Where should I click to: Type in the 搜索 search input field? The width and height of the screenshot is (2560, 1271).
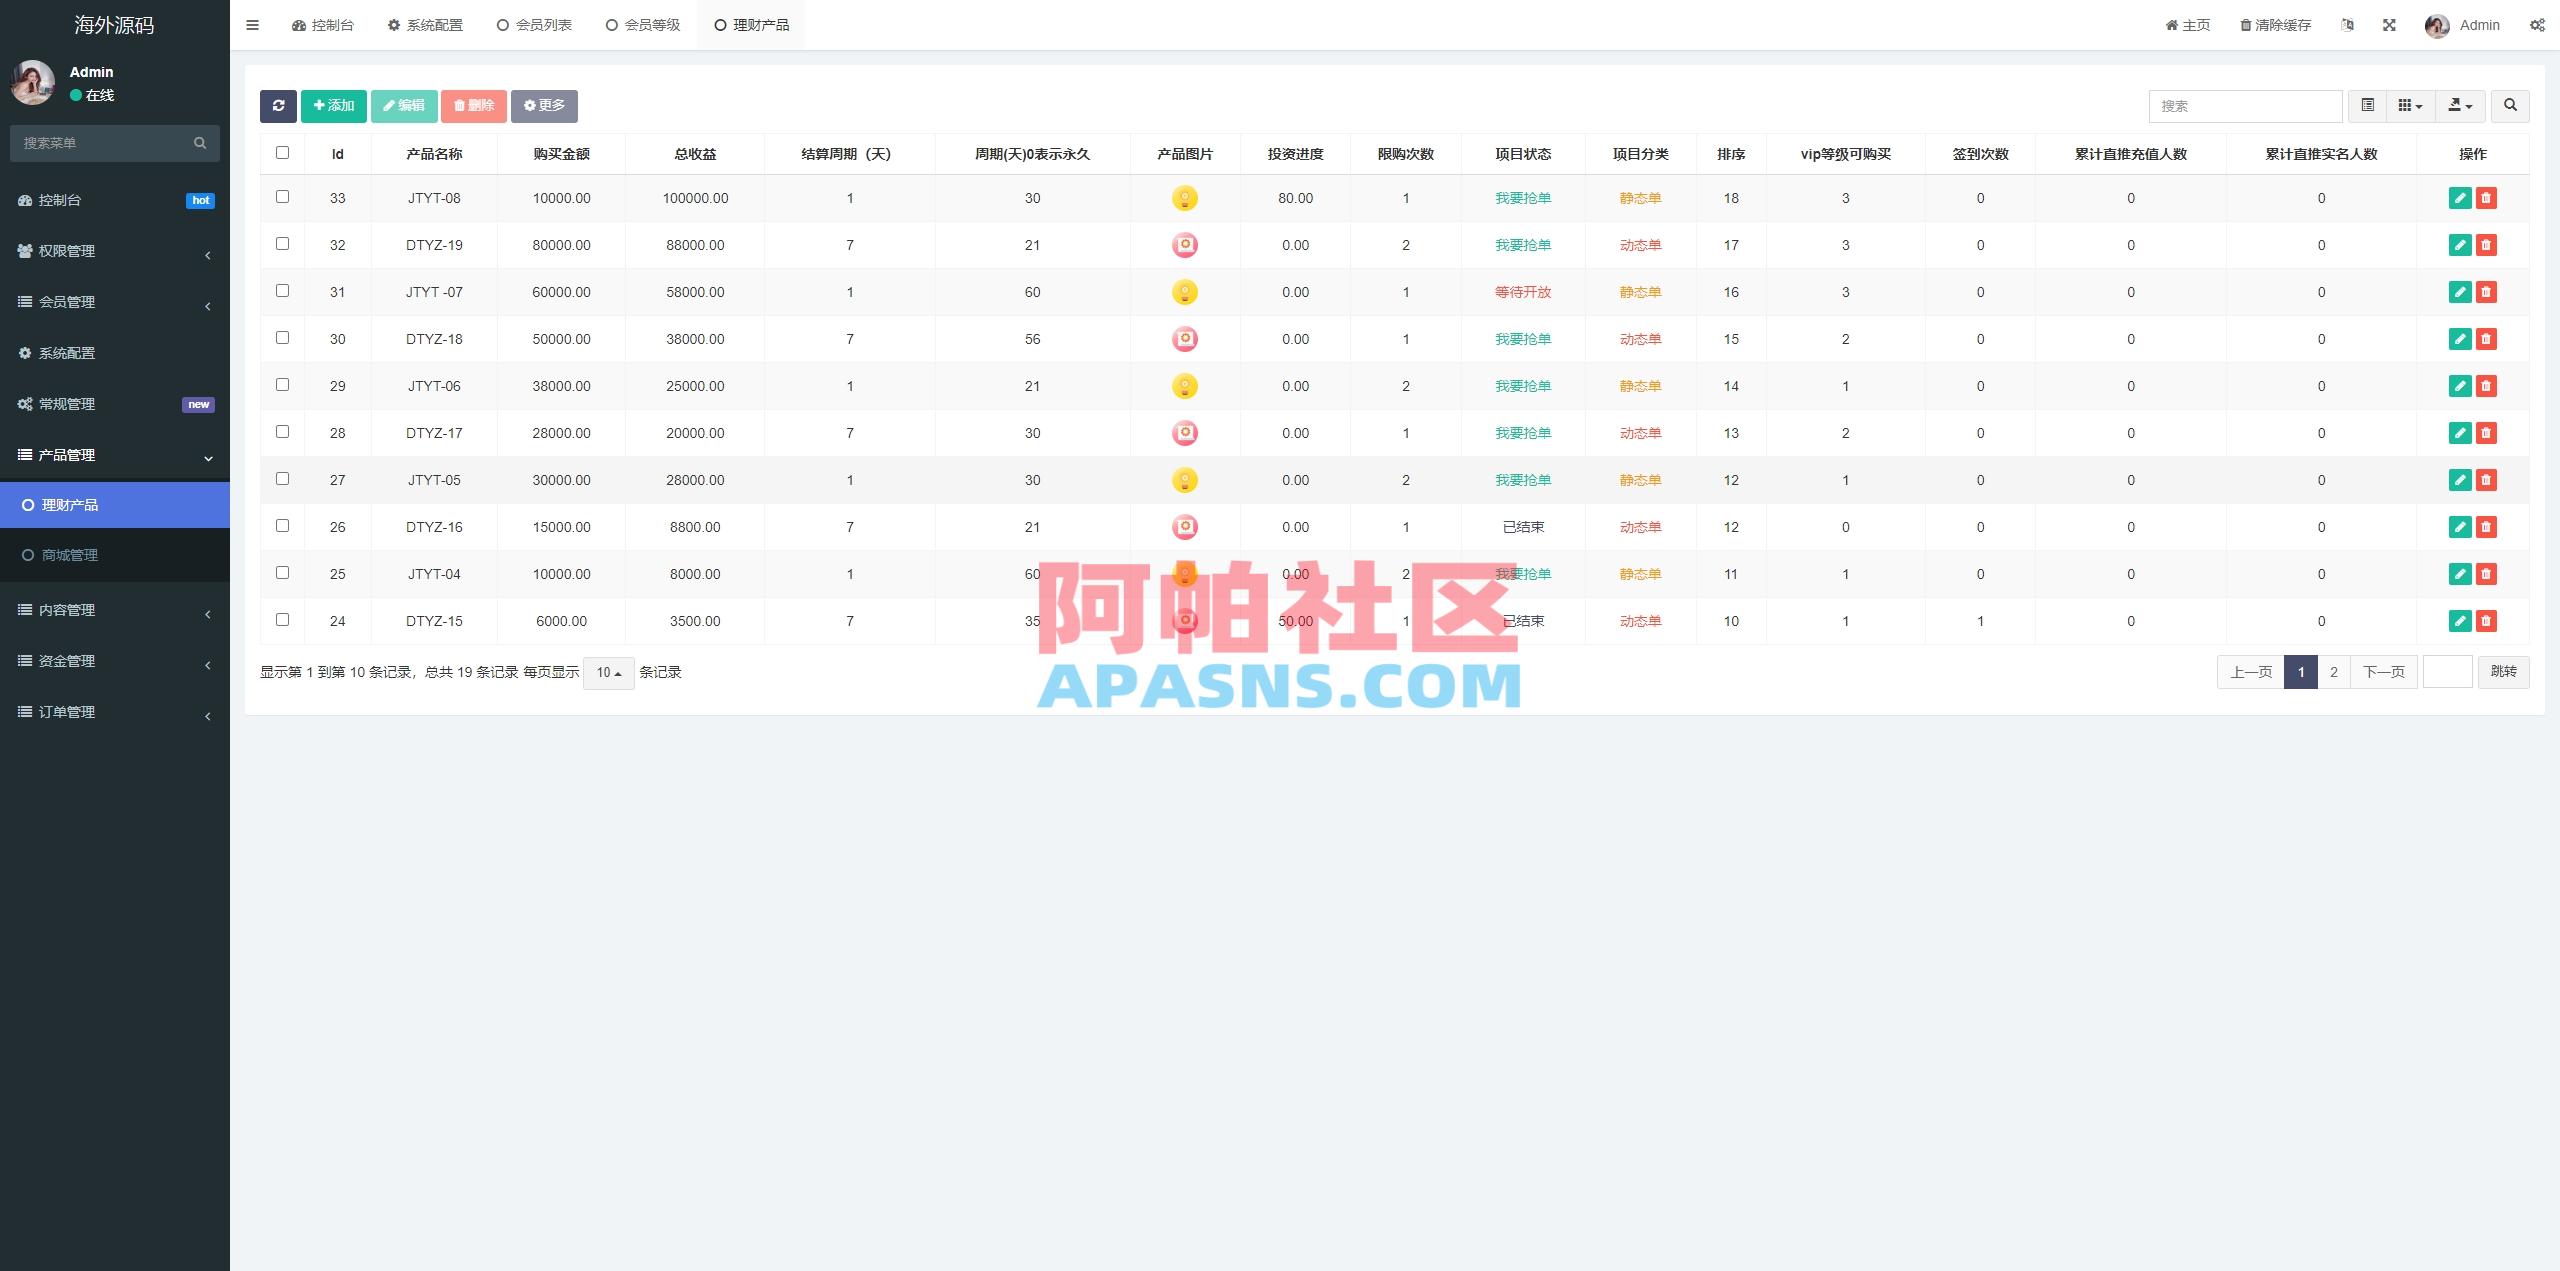(2245, 105)
